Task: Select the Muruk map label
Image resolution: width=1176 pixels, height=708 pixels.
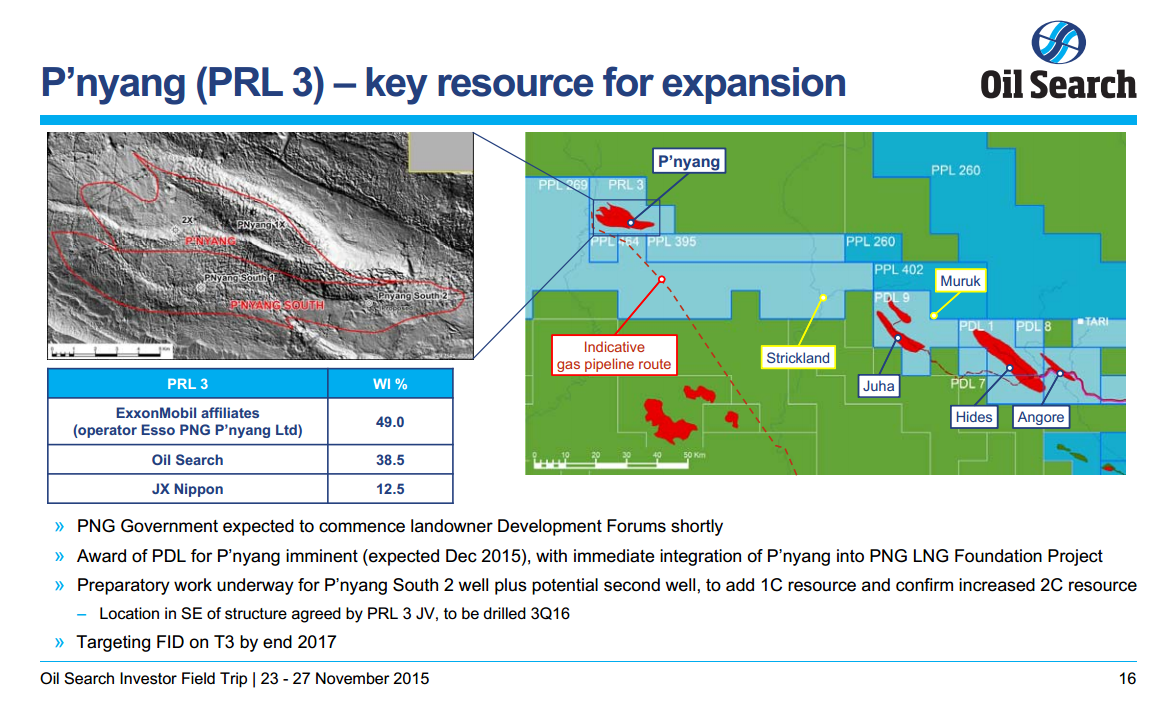Action: click(x=960, y=280)
